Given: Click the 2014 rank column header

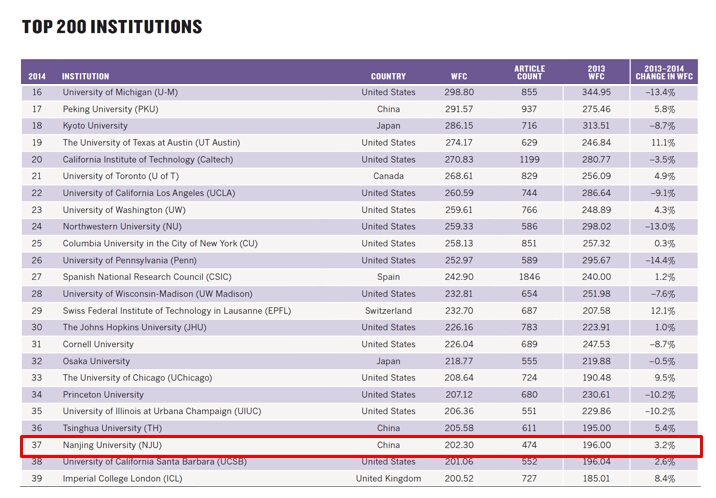Looking at the screenshot, I should pyautogui.click(x=37, y=76).
